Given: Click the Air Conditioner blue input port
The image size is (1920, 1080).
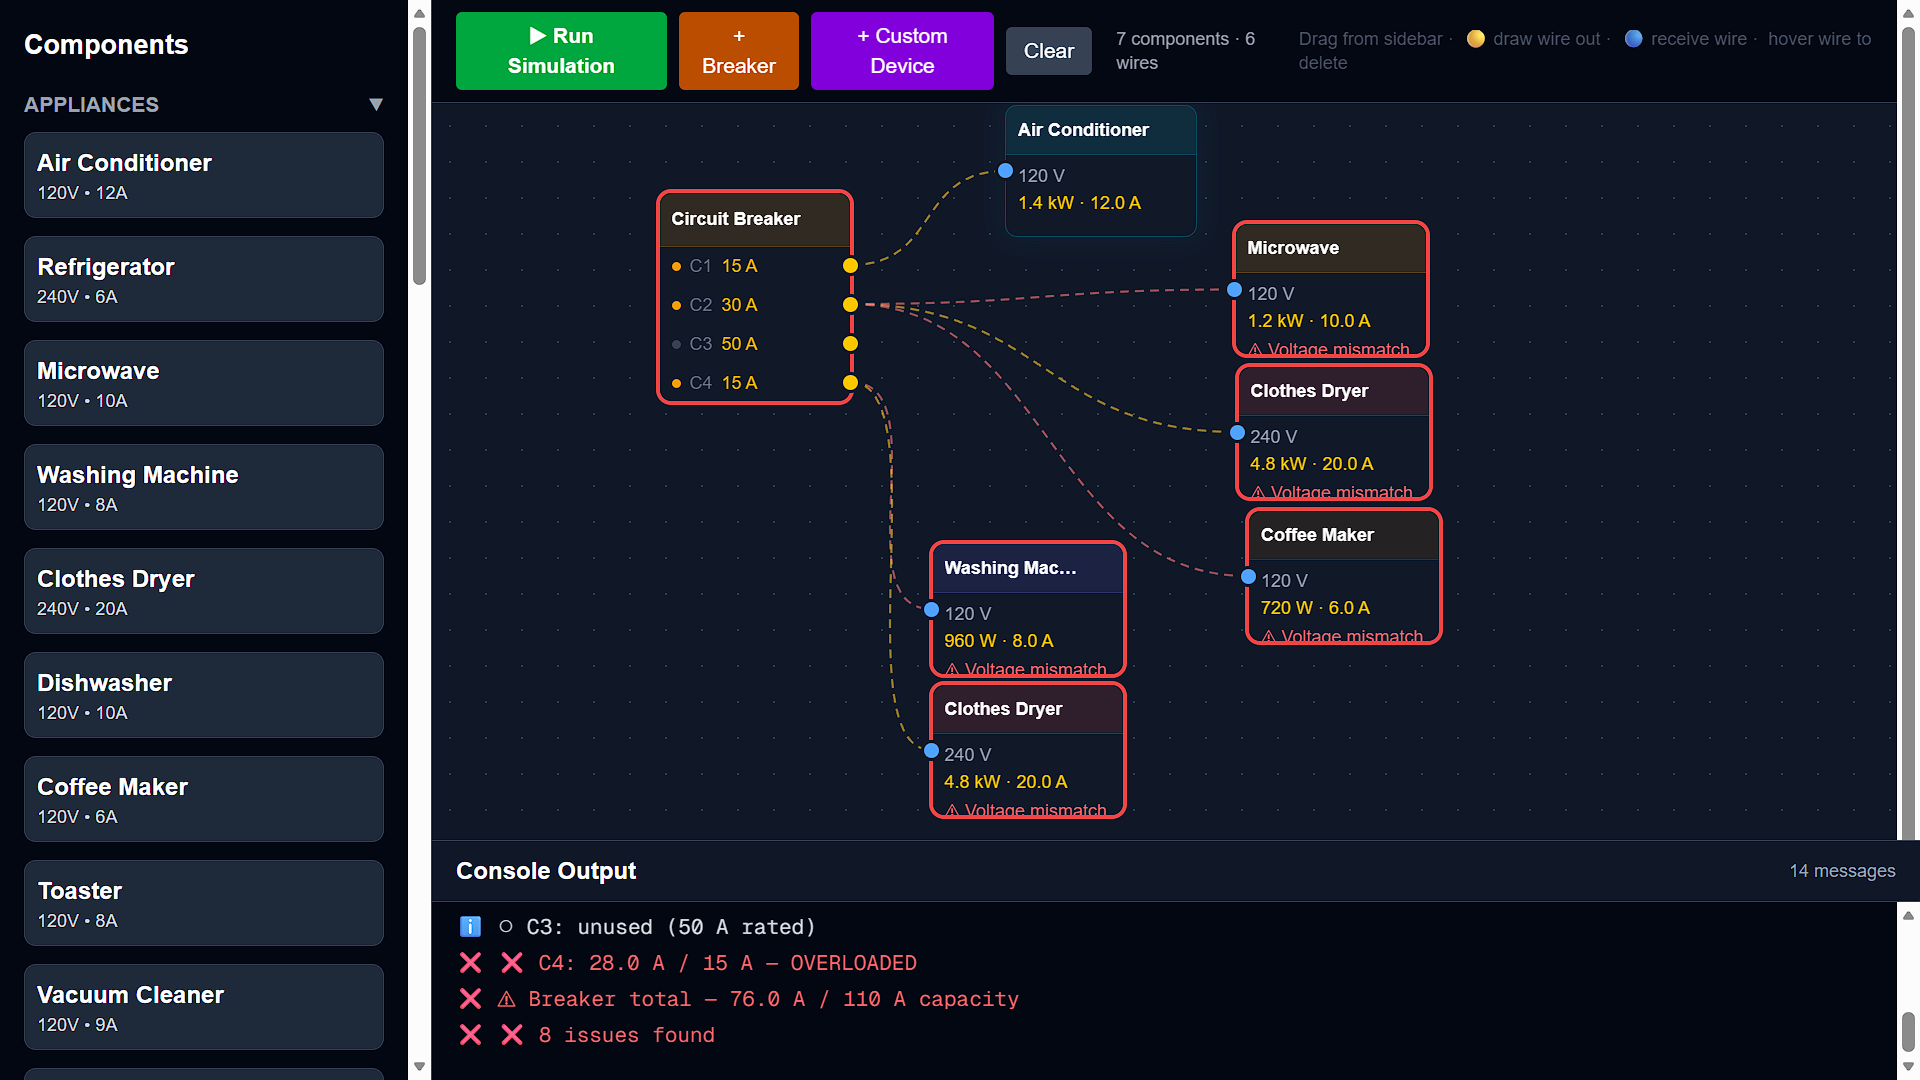Looking at the screenshot, I should [x=1006, y=171].
